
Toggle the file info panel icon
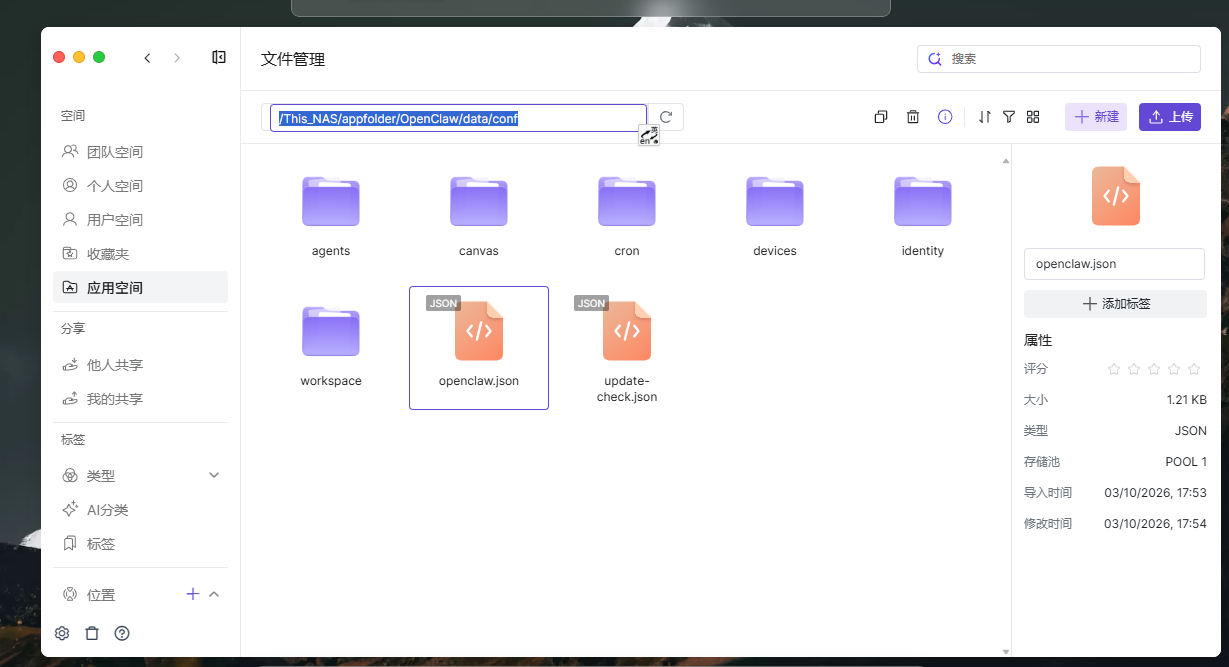[945, 117]
